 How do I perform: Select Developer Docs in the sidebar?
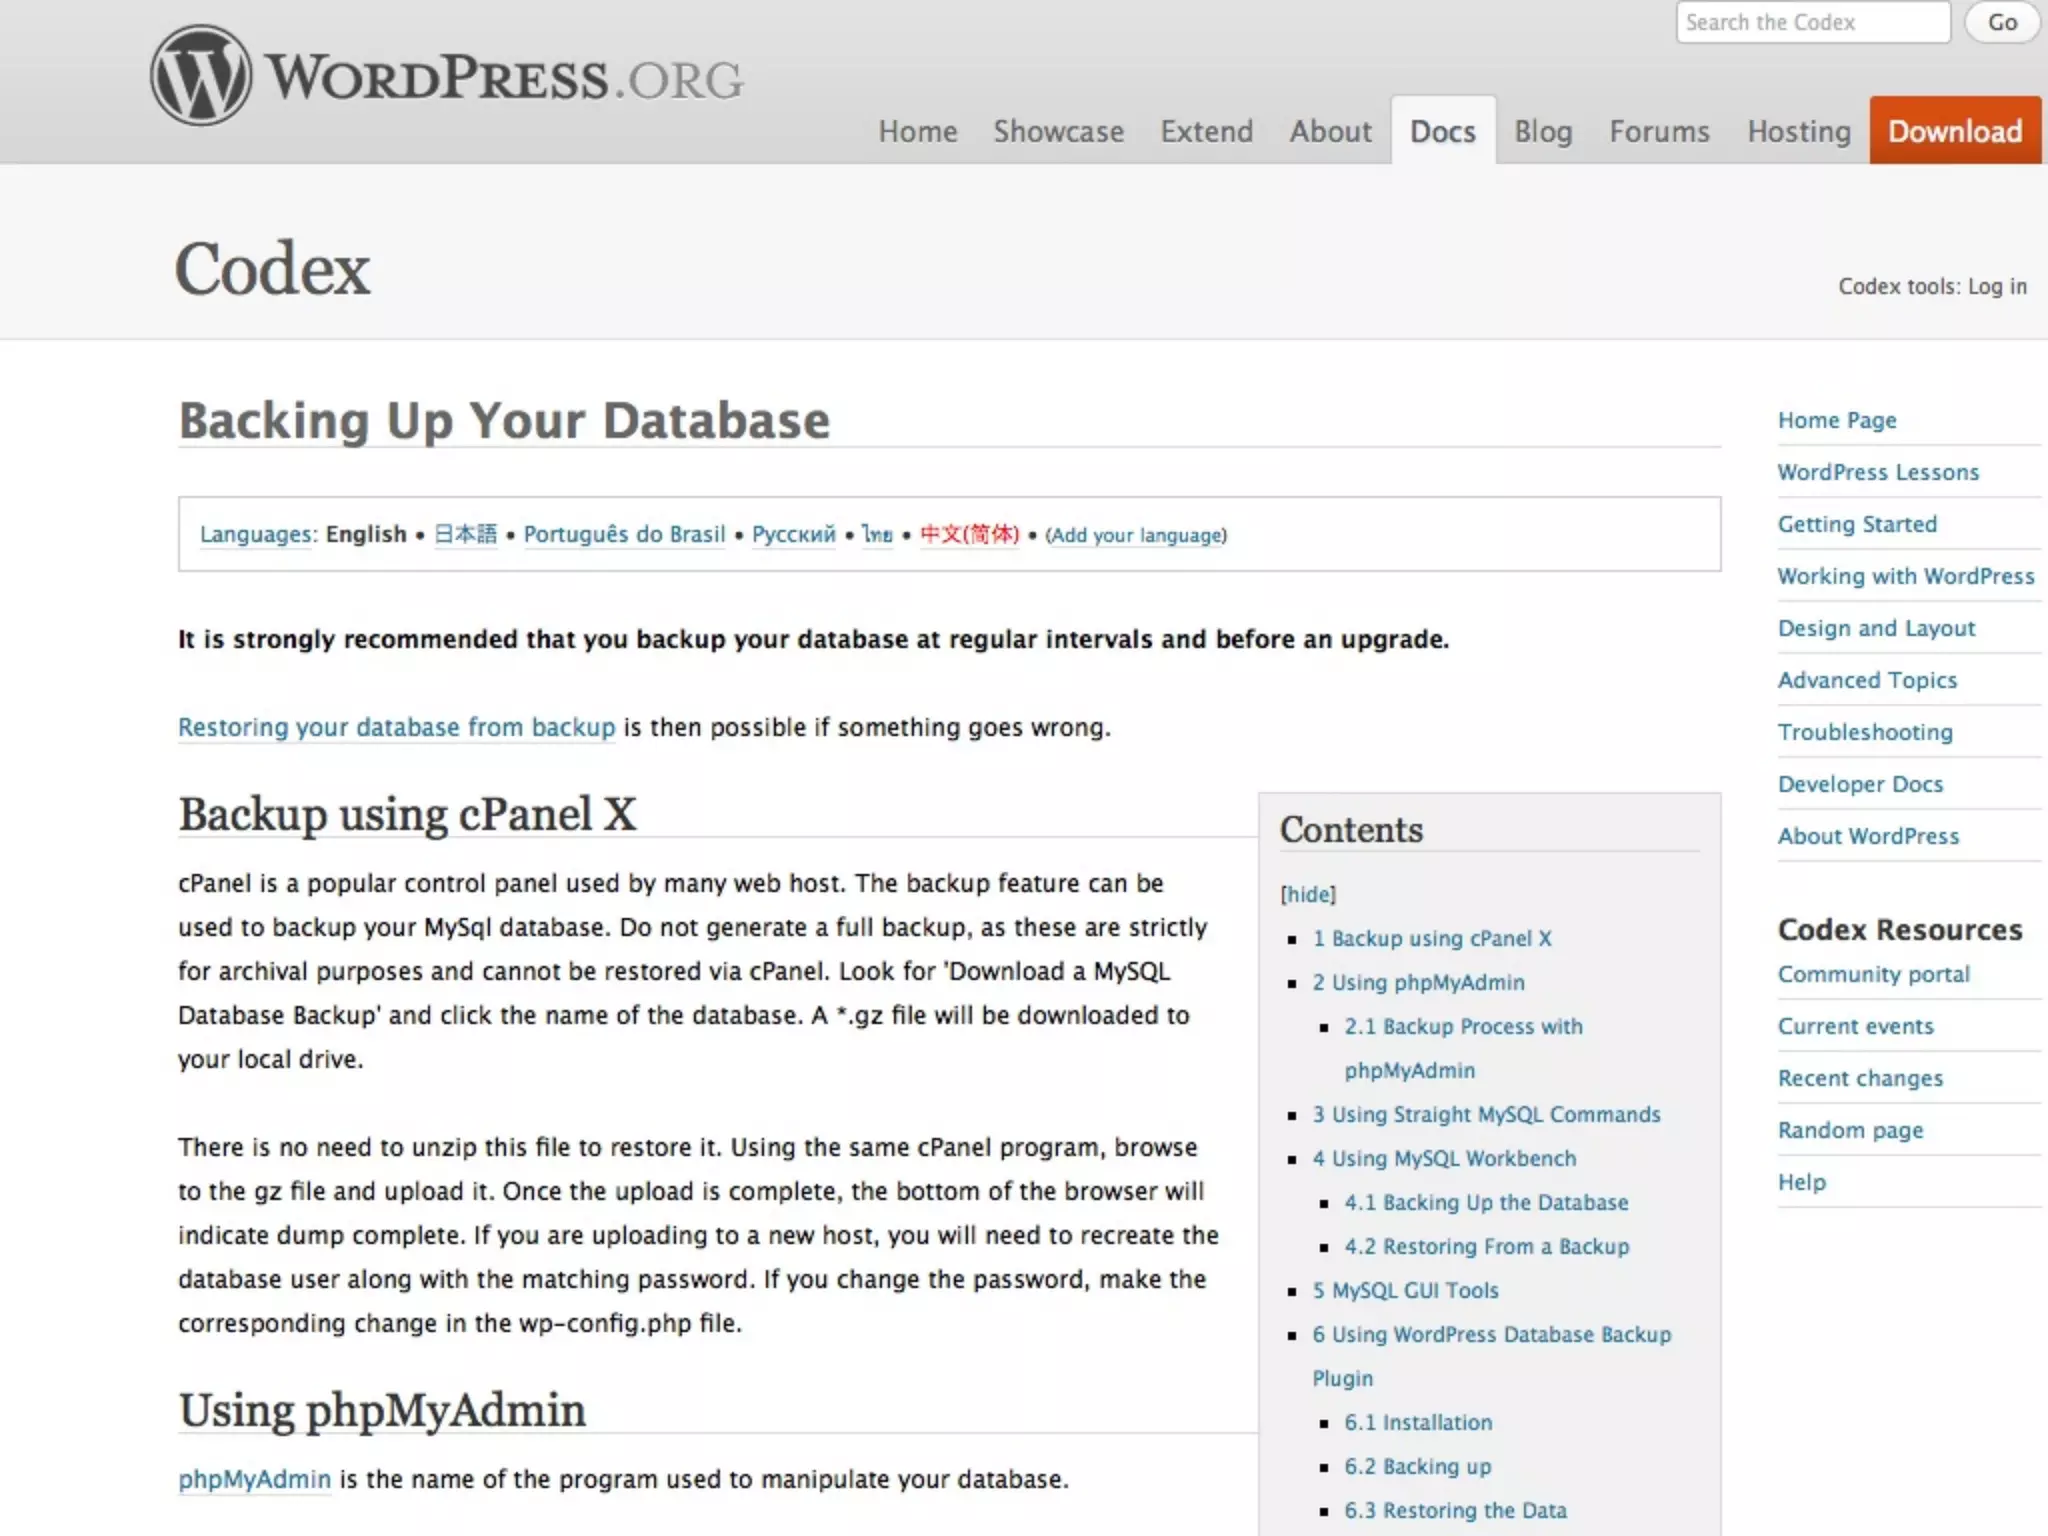coord(1860,784)
